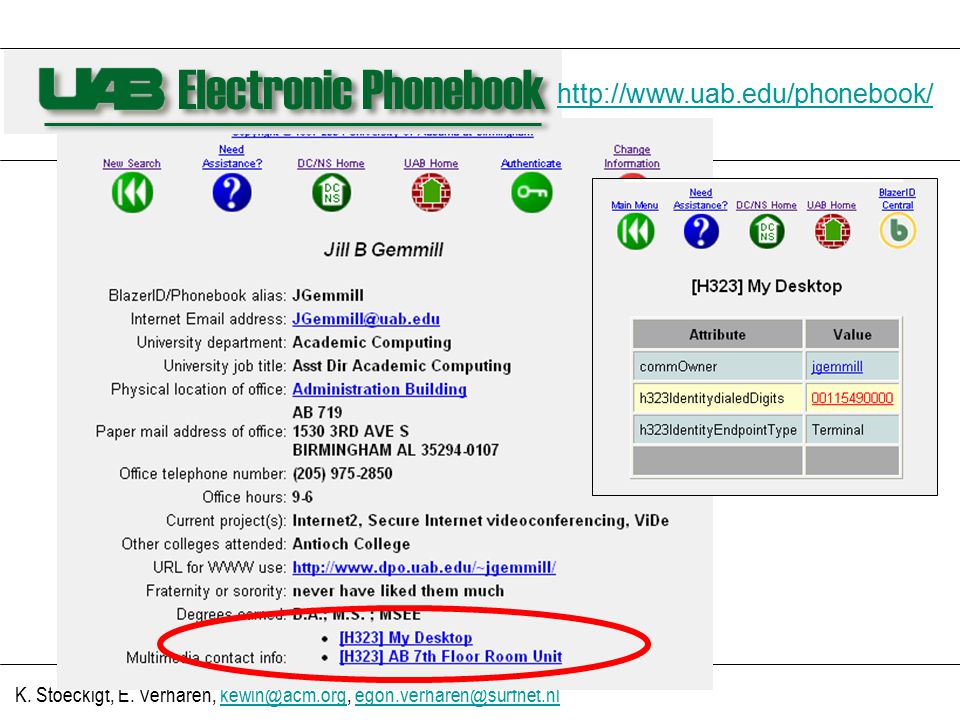Click the never have liked them much text
Image resolution: width=960 pixels, height=720 pixels.
pyautogui.click(x=399, y=591)
